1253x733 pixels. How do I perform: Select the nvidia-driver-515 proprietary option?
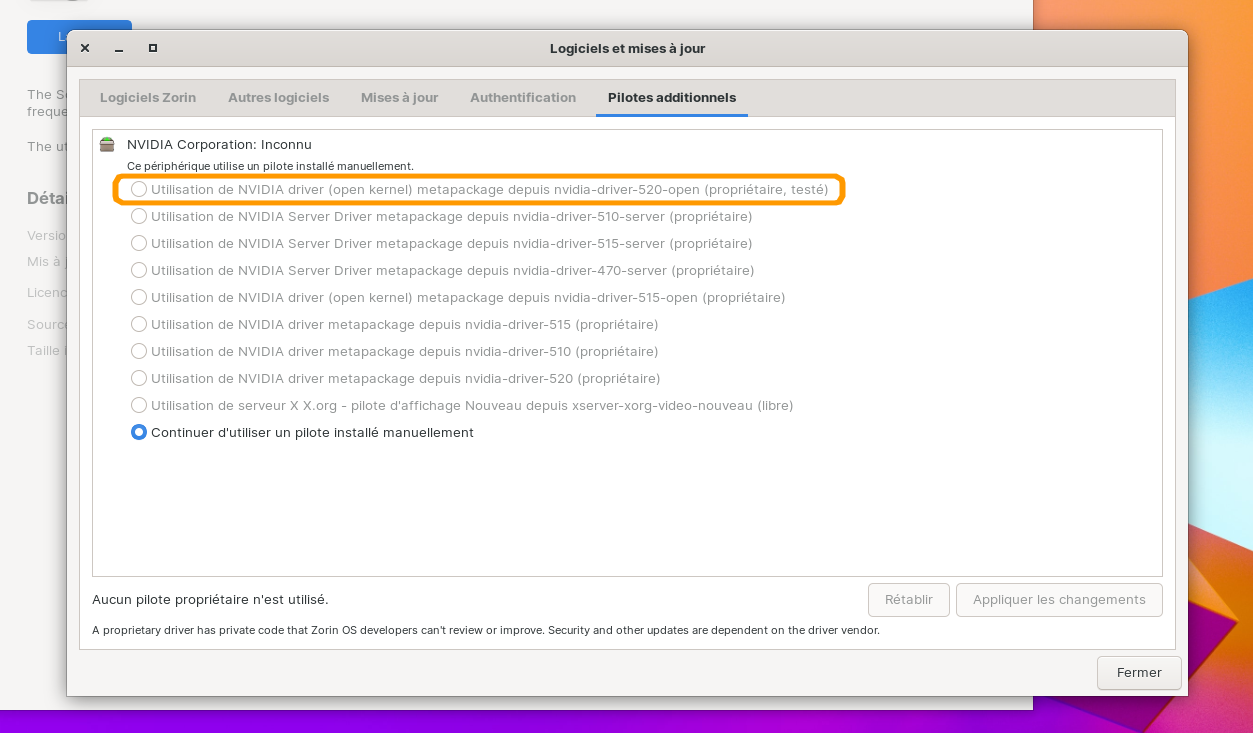(x=139, y=324)
